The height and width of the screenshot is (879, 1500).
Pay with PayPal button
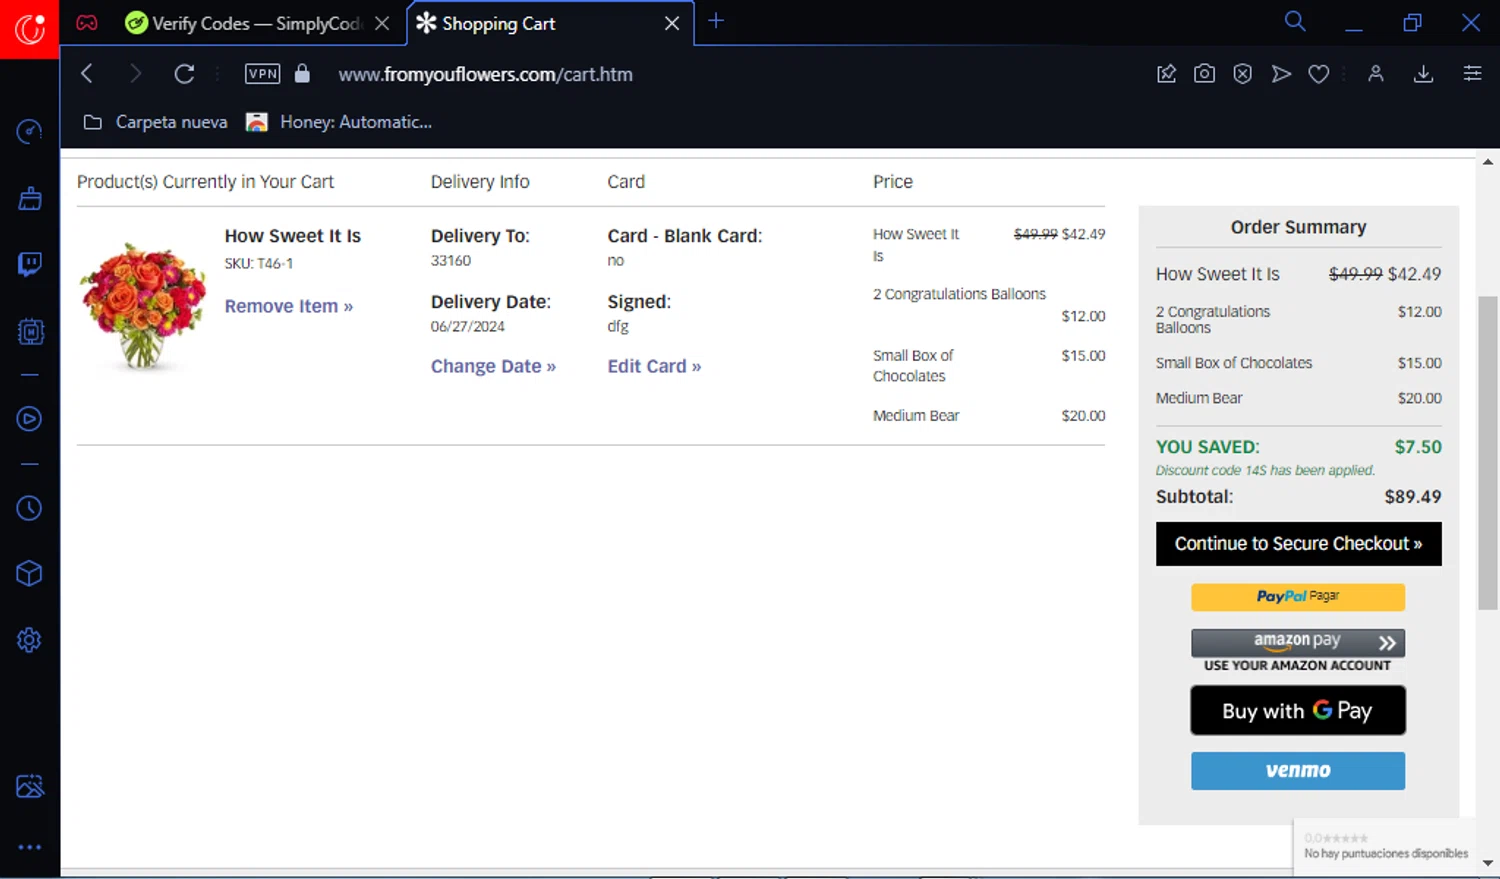[1297, 597]
